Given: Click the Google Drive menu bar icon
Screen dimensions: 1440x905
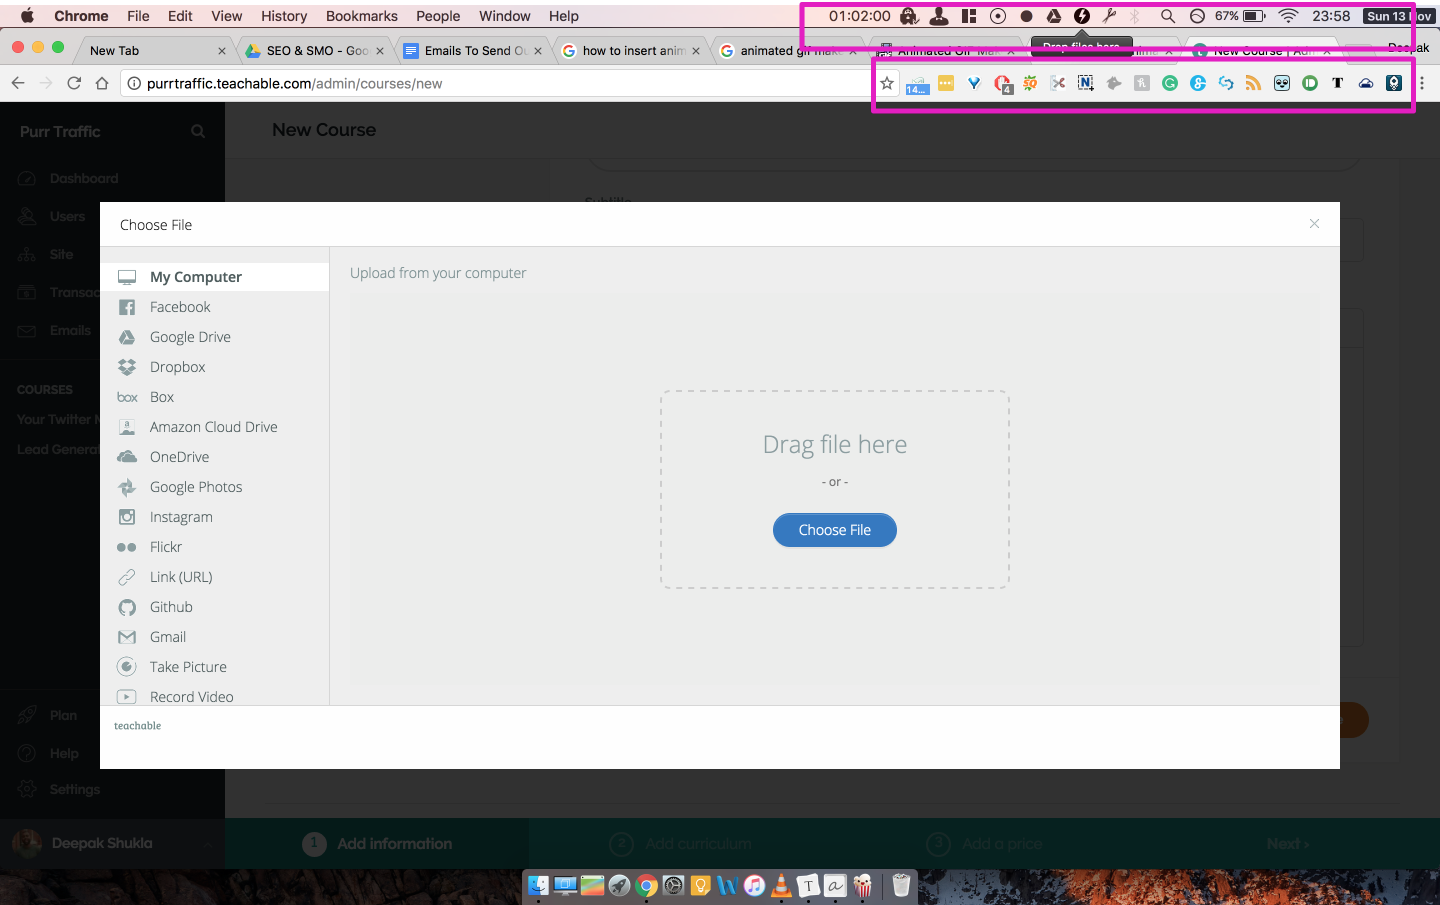Looking at the screenshot, I should click(1054, 16).
